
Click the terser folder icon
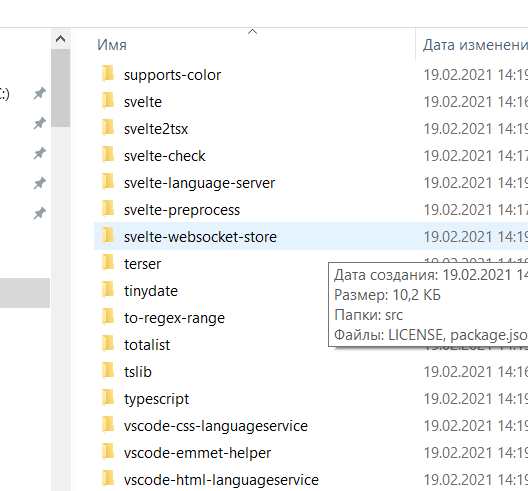click(x=108, y=263)
